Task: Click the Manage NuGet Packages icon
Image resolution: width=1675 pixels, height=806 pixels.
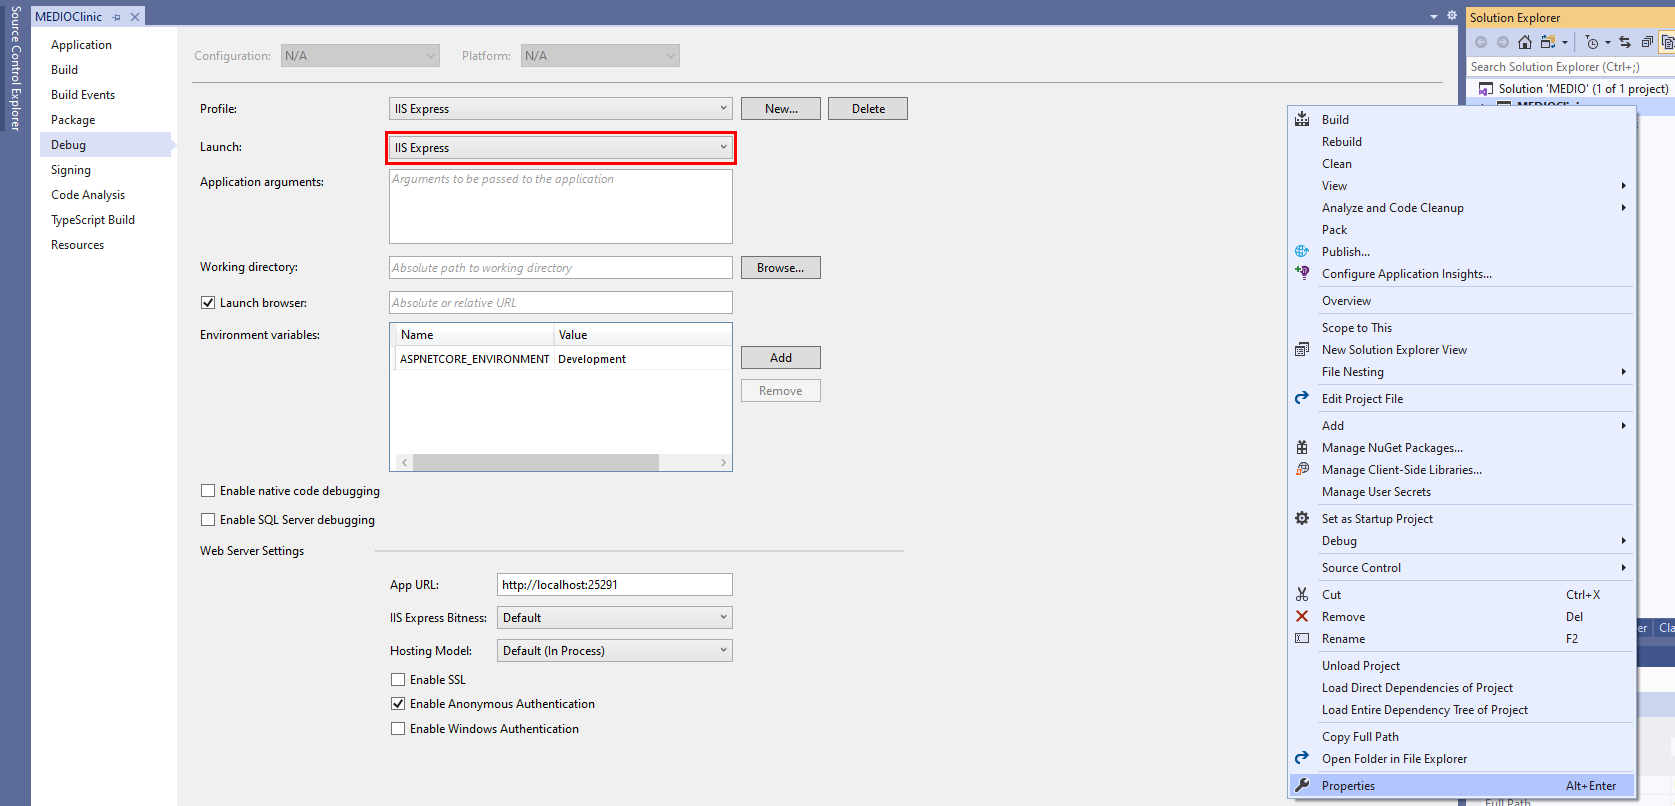Action: pos(1302,448)
